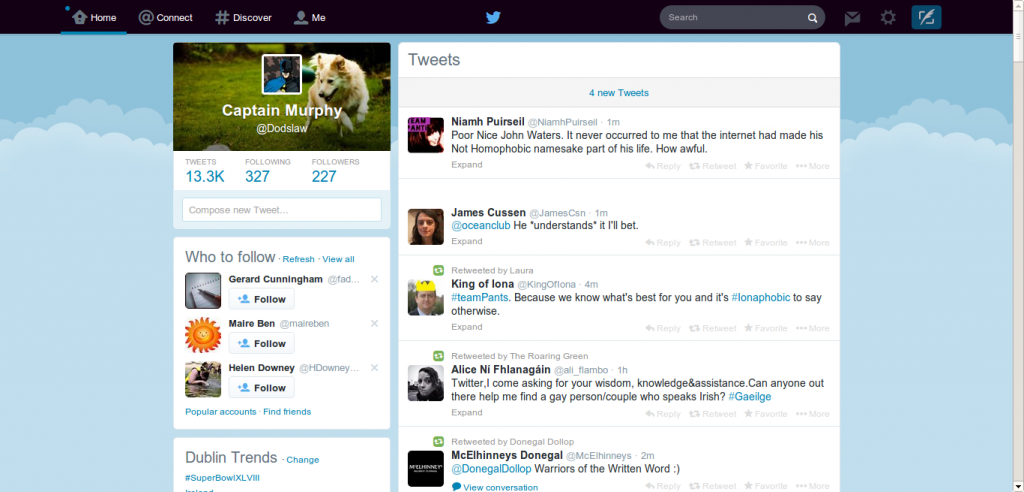Click View all in Who to follow
Screen dimensions: 1024x492
coord(338,259)
